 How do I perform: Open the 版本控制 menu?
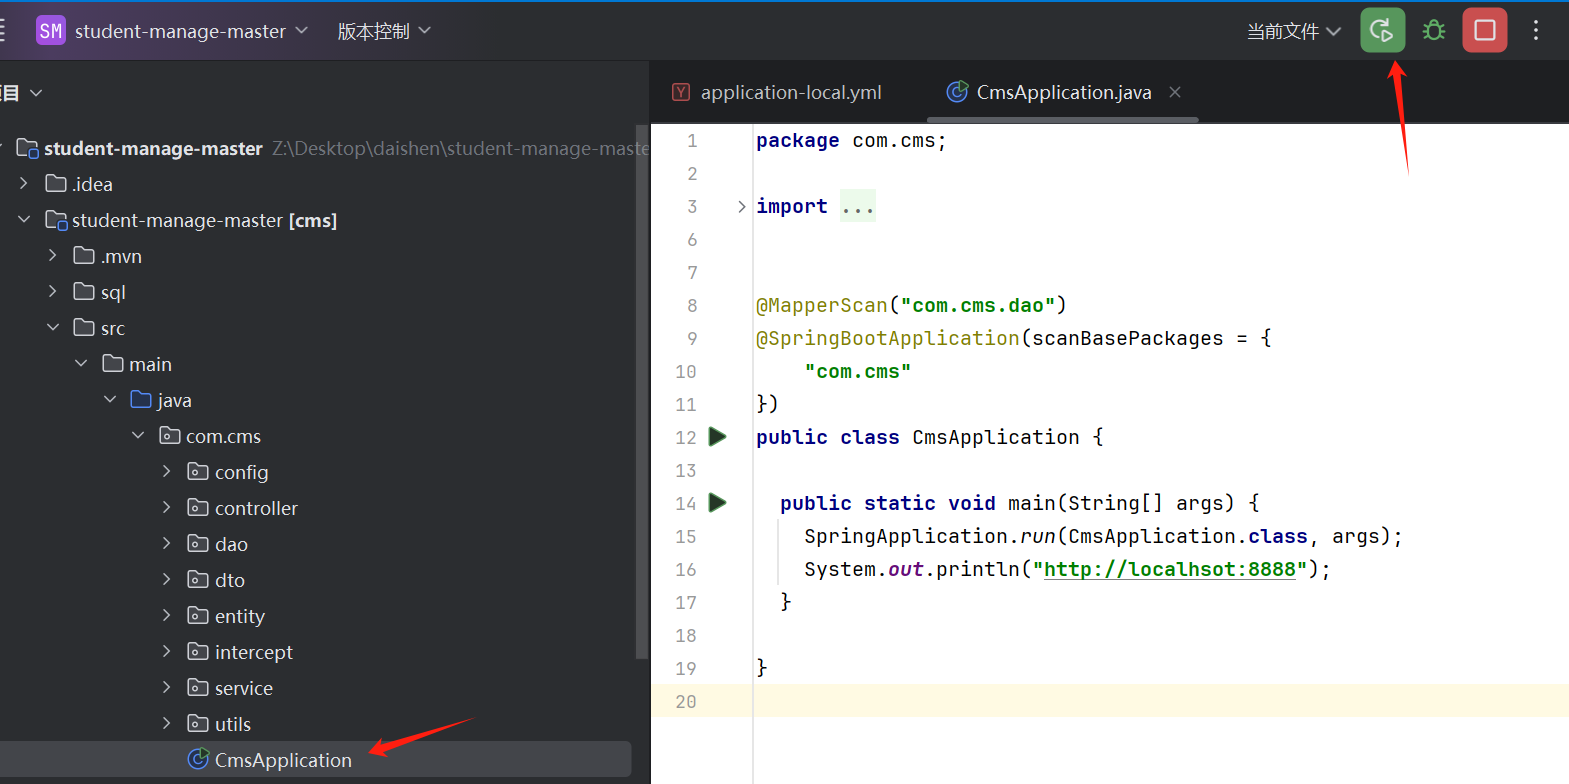tap(384, 31)
